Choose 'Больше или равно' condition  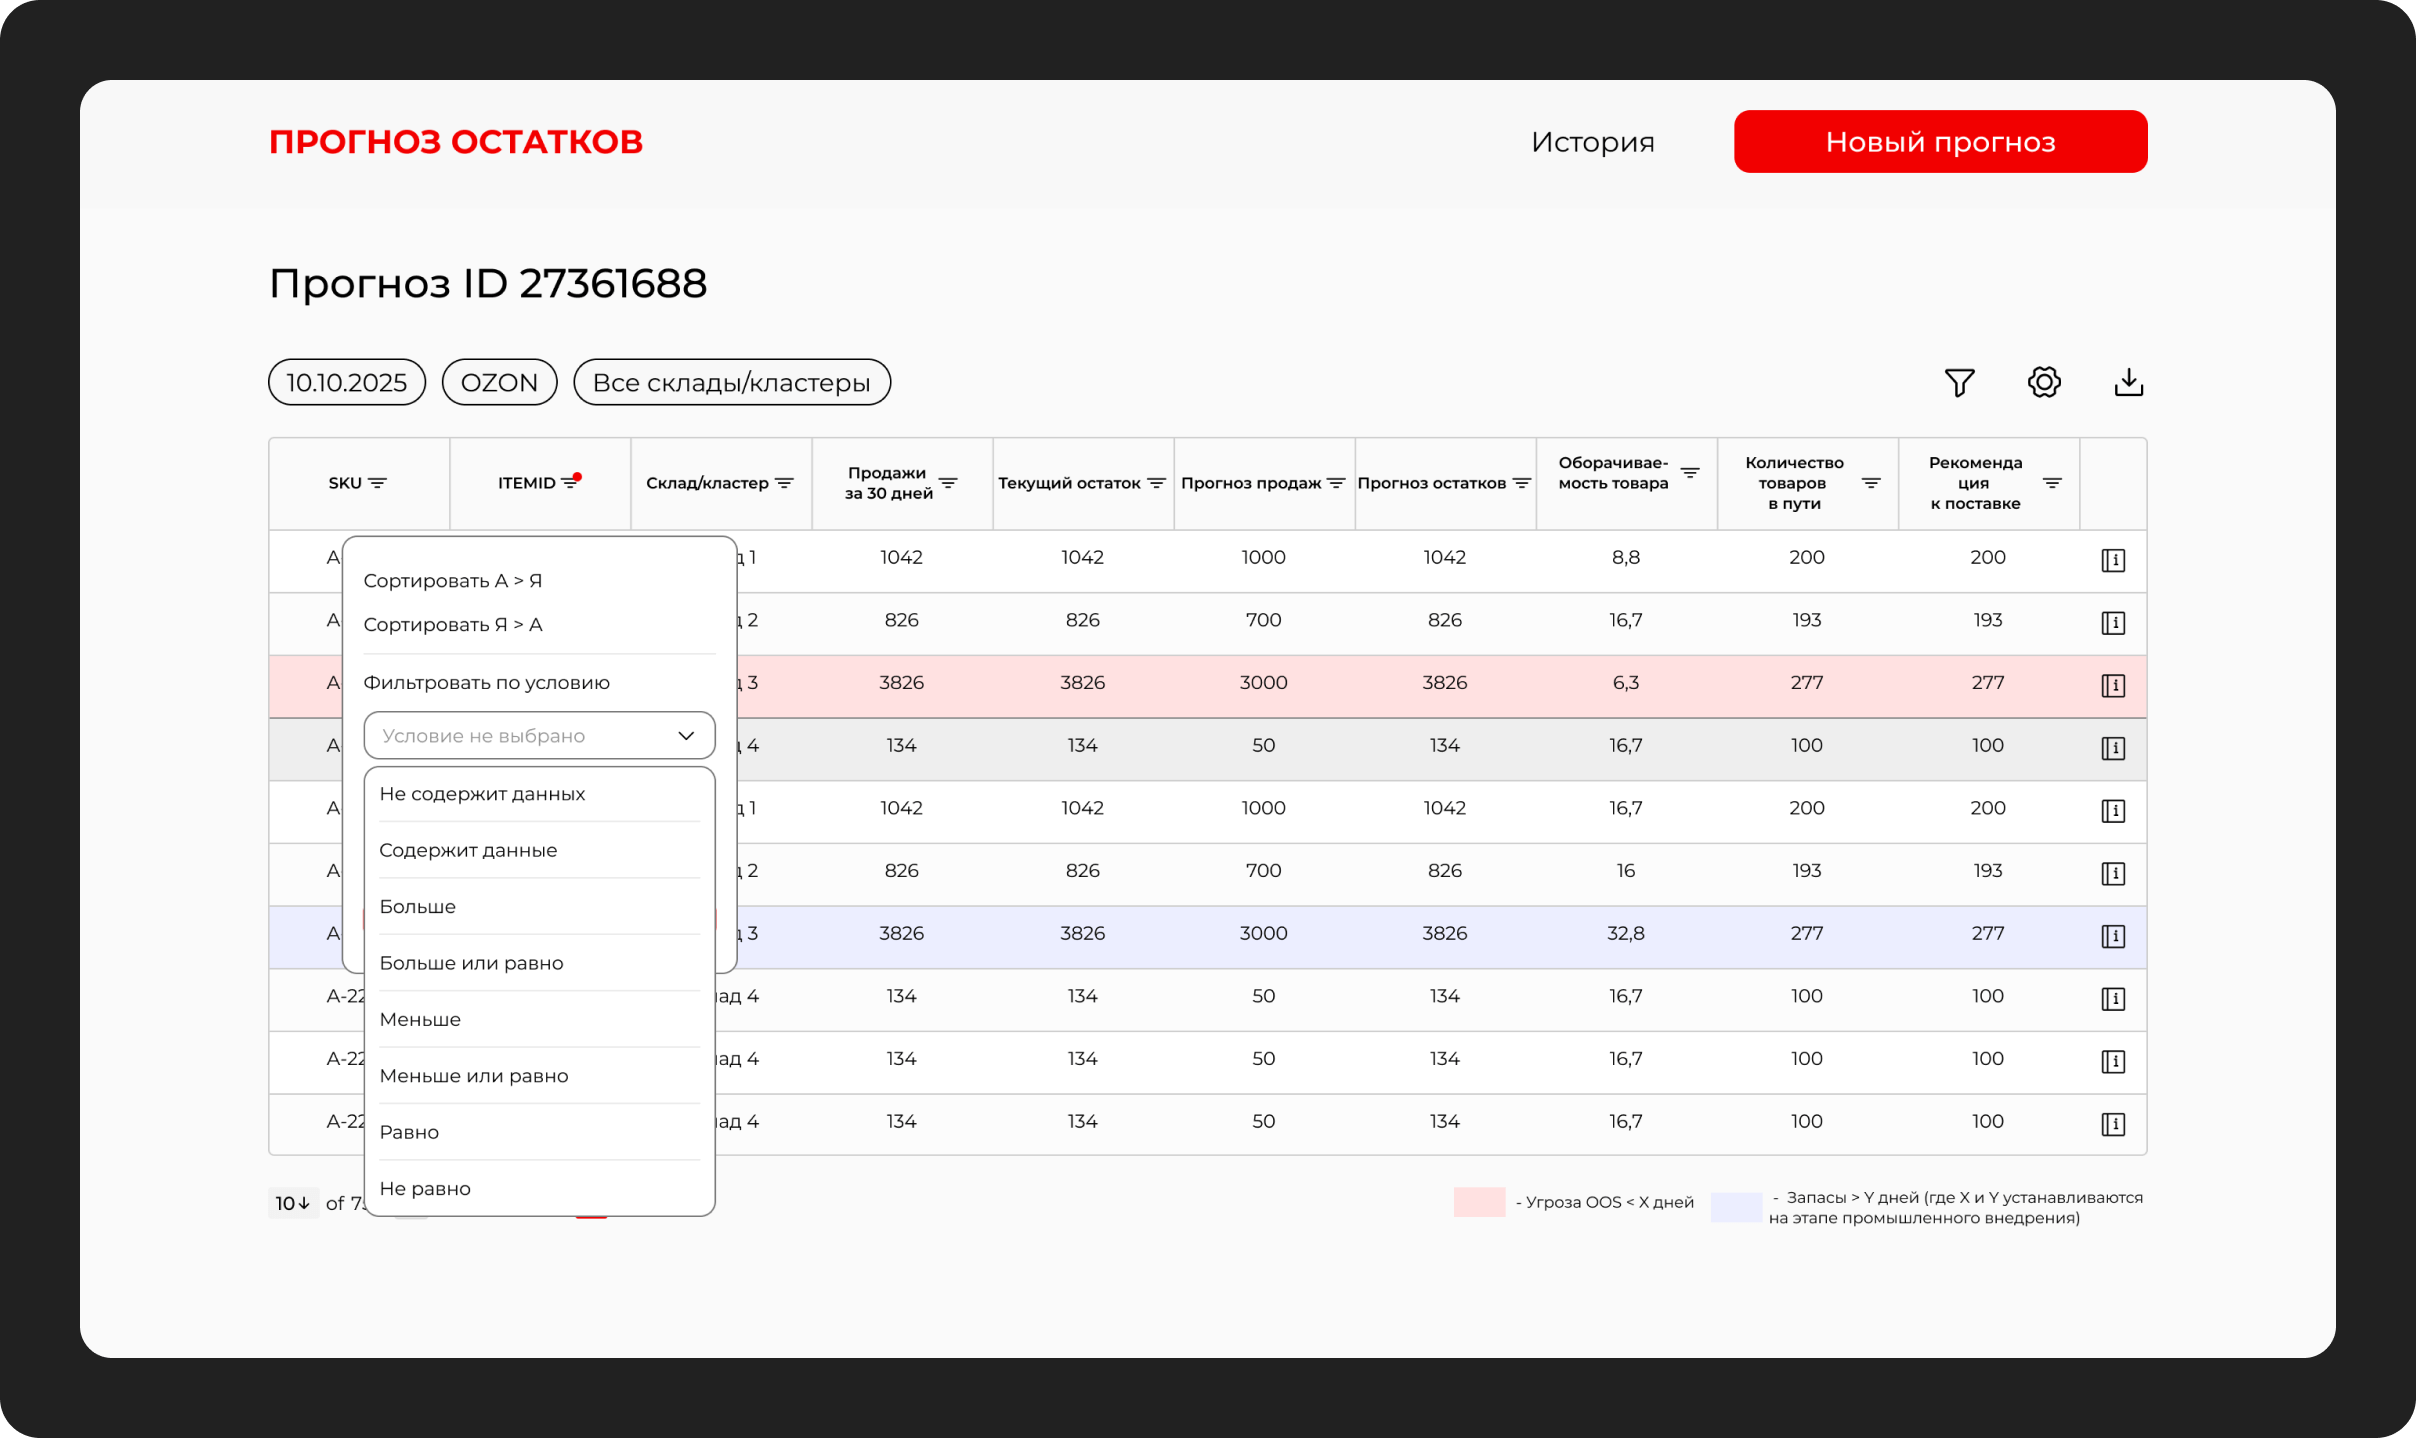point(471,963)
